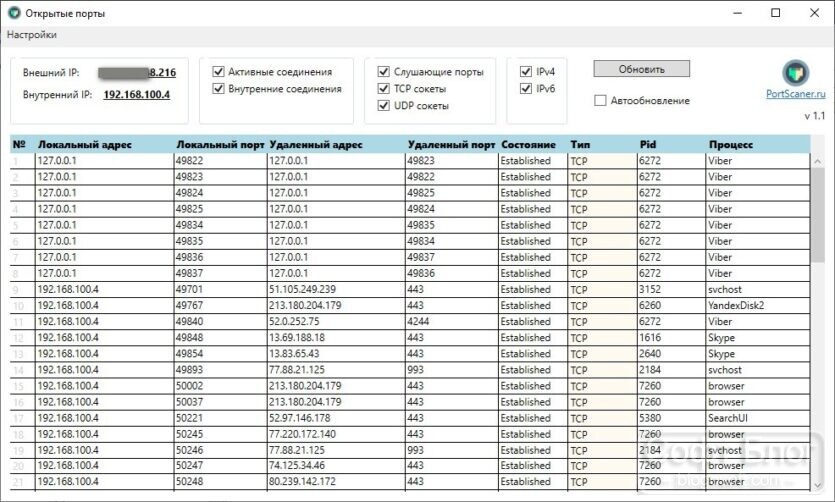Select the SearchUI process cell
Screen dimensions: 835x502
tap(758, 418)
